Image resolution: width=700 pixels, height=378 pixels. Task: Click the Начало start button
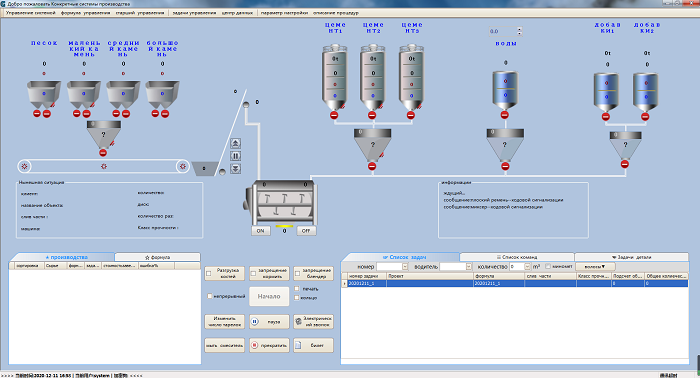click(269, 296)
